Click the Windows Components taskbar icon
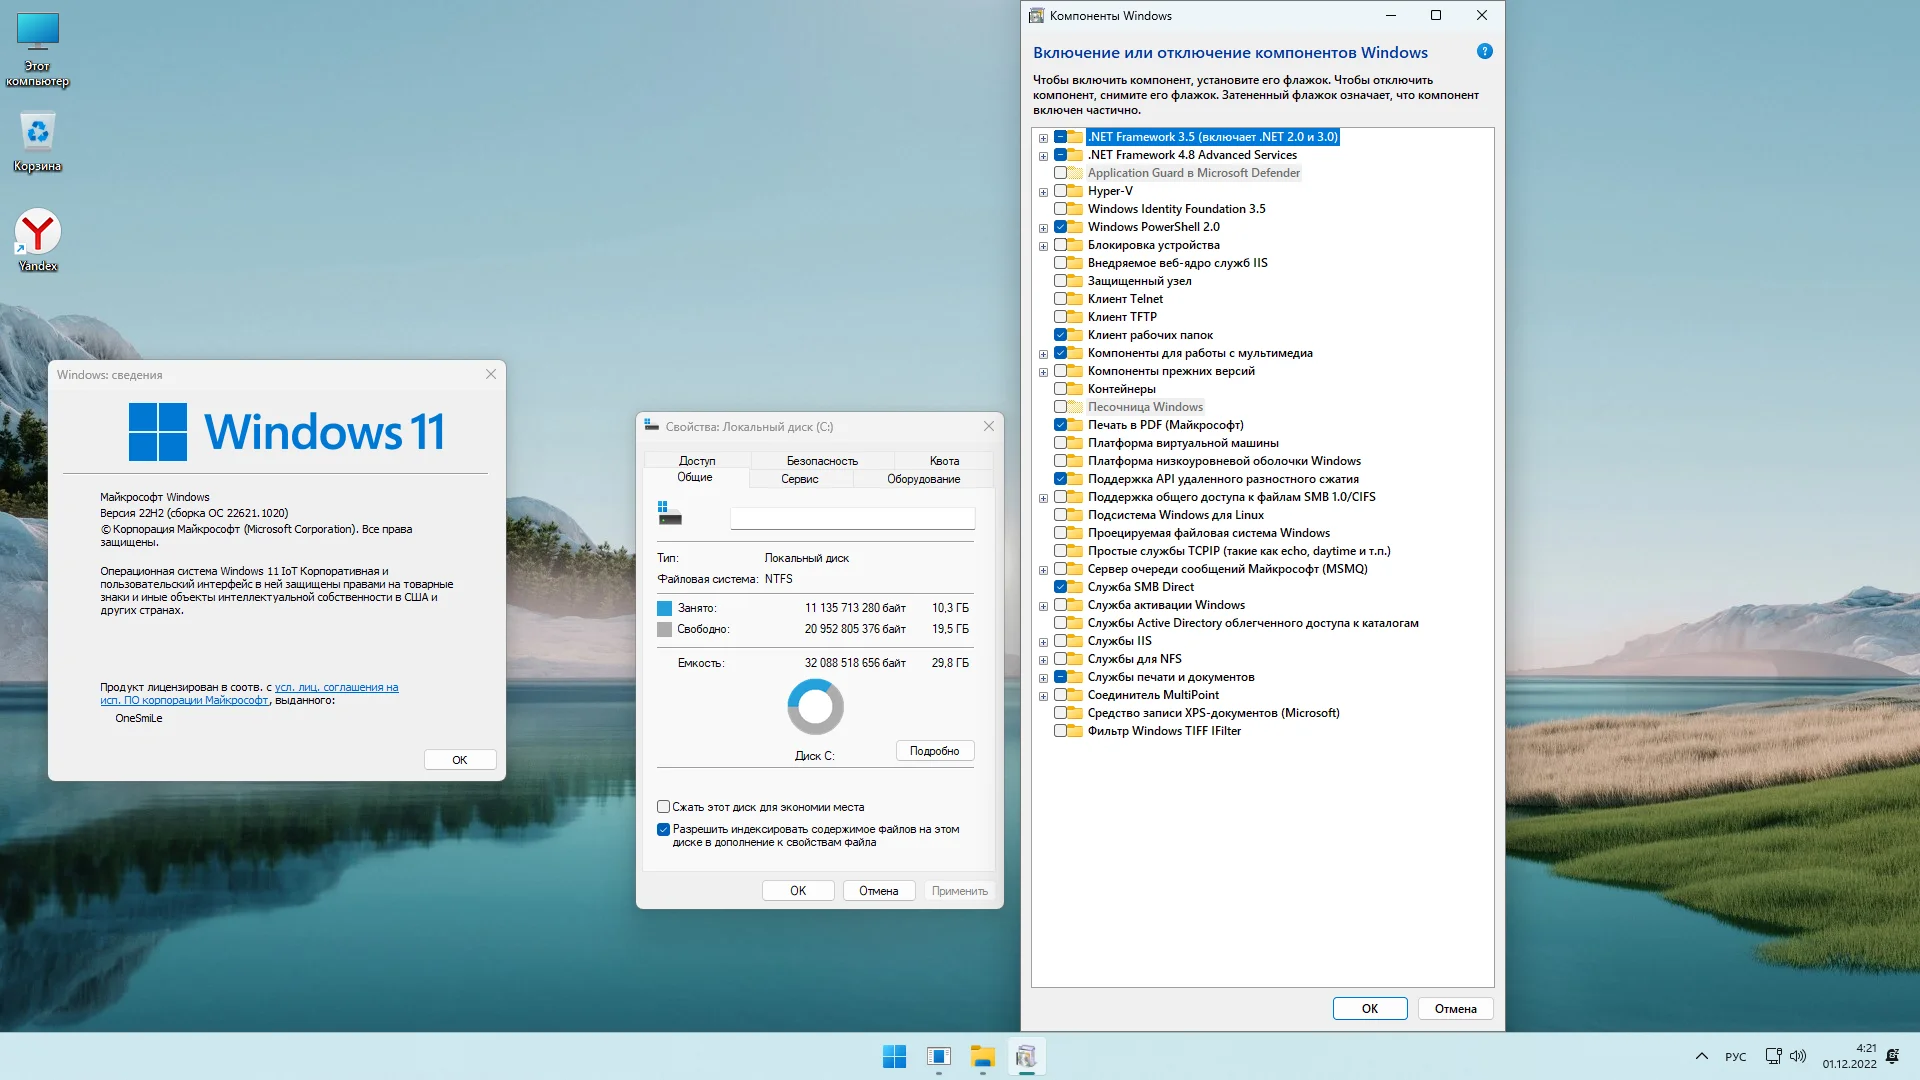This screenshot has height=1080, width=1920. tap(1026, 1057)
